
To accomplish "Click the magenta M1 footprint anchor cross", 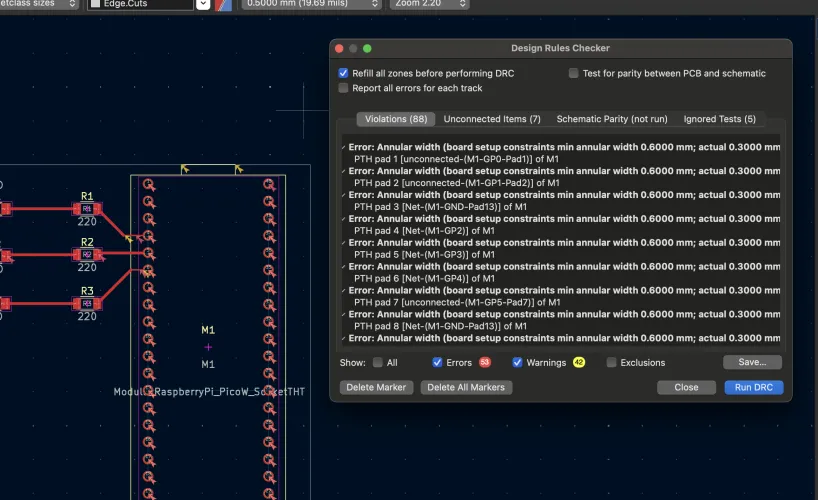I will click(x=208, y=347).
